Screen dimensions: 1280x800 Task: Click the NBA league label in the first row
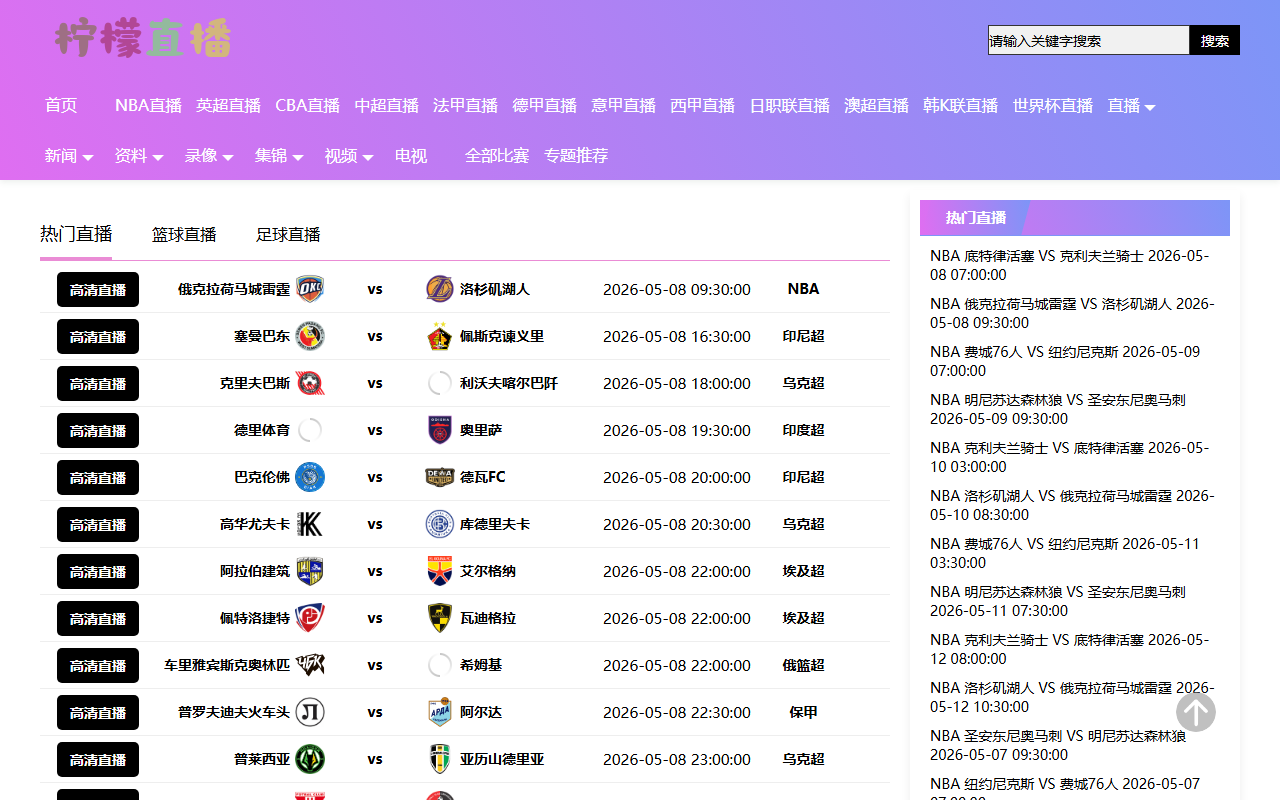pos(803,289)
